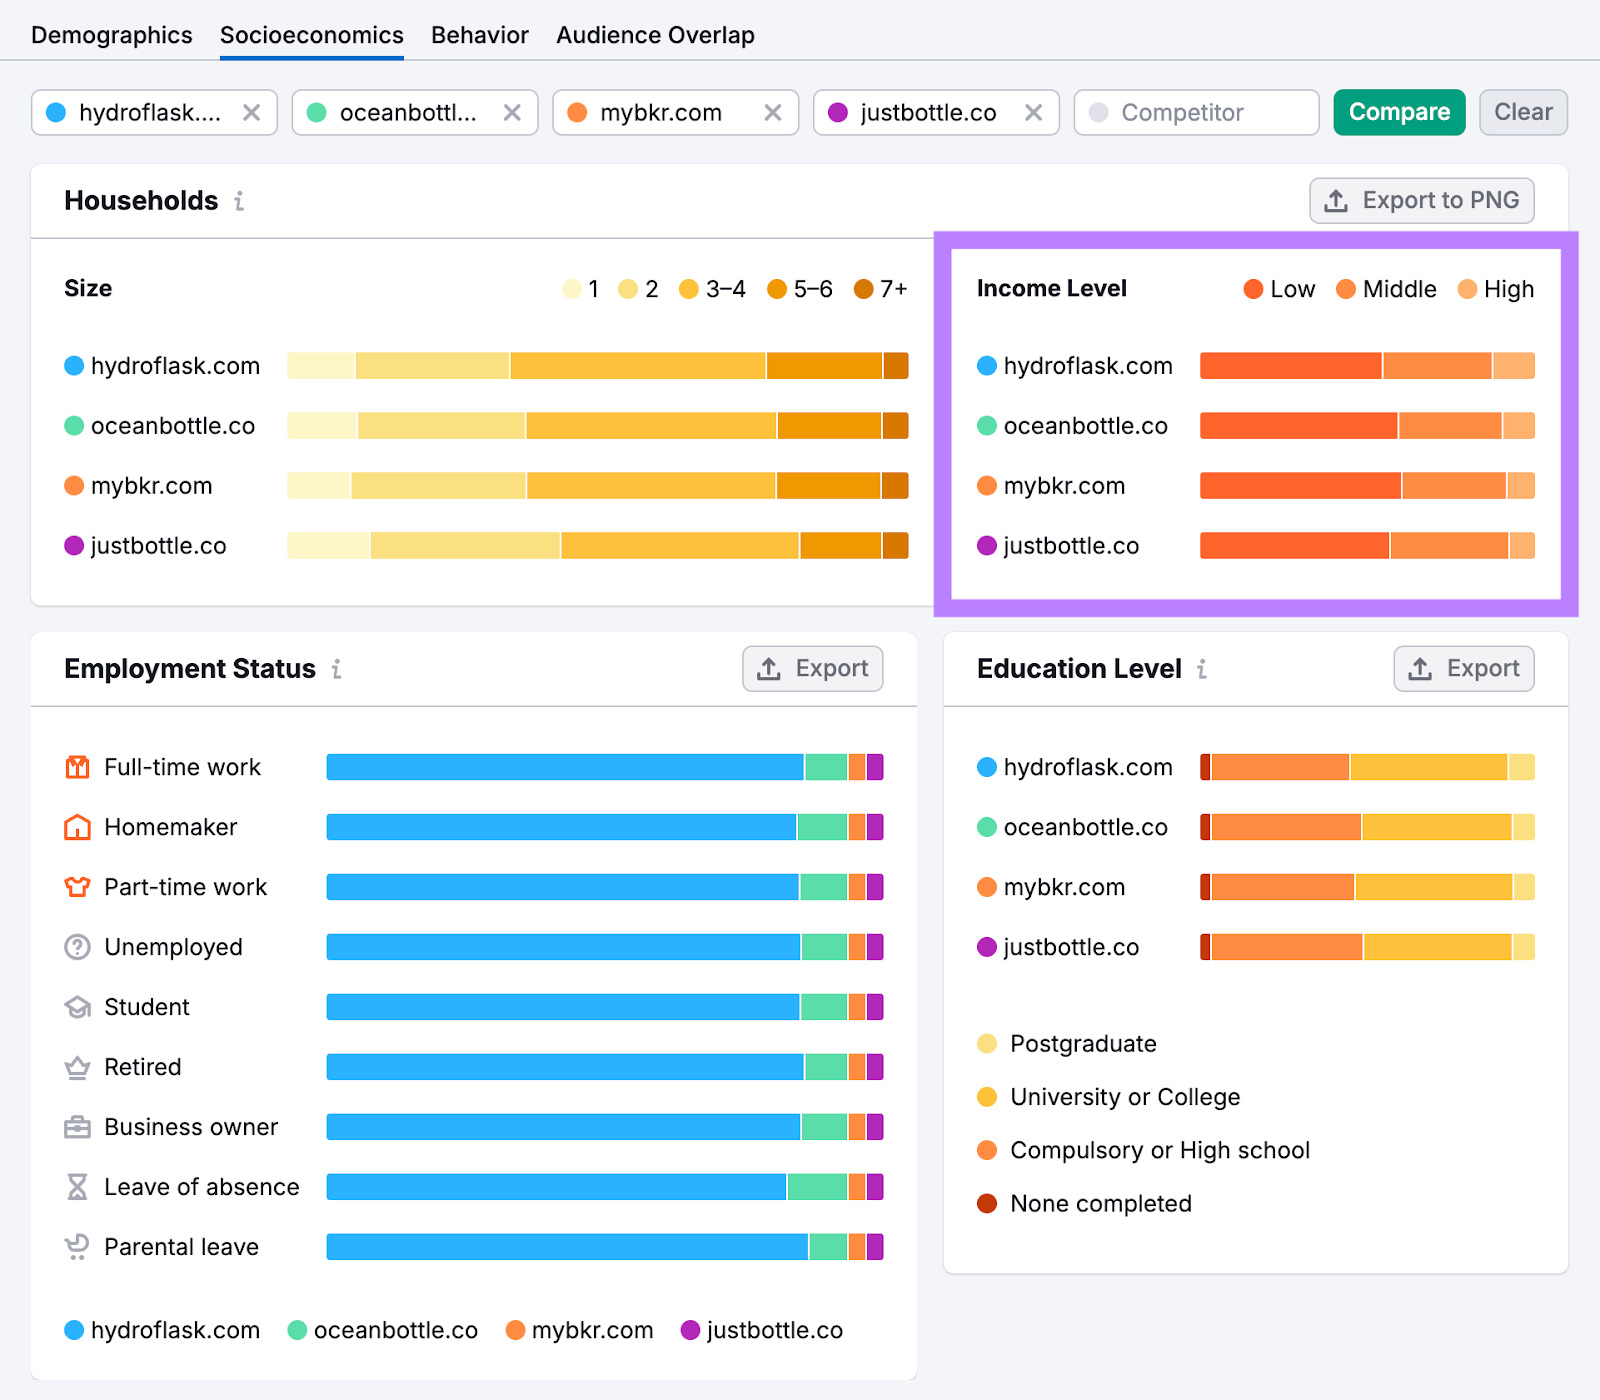Remove oceanbottle competitor with X icon
Image resolution: width=1600 pixels, height=1400 pixels.
click(x=512, y=113)
